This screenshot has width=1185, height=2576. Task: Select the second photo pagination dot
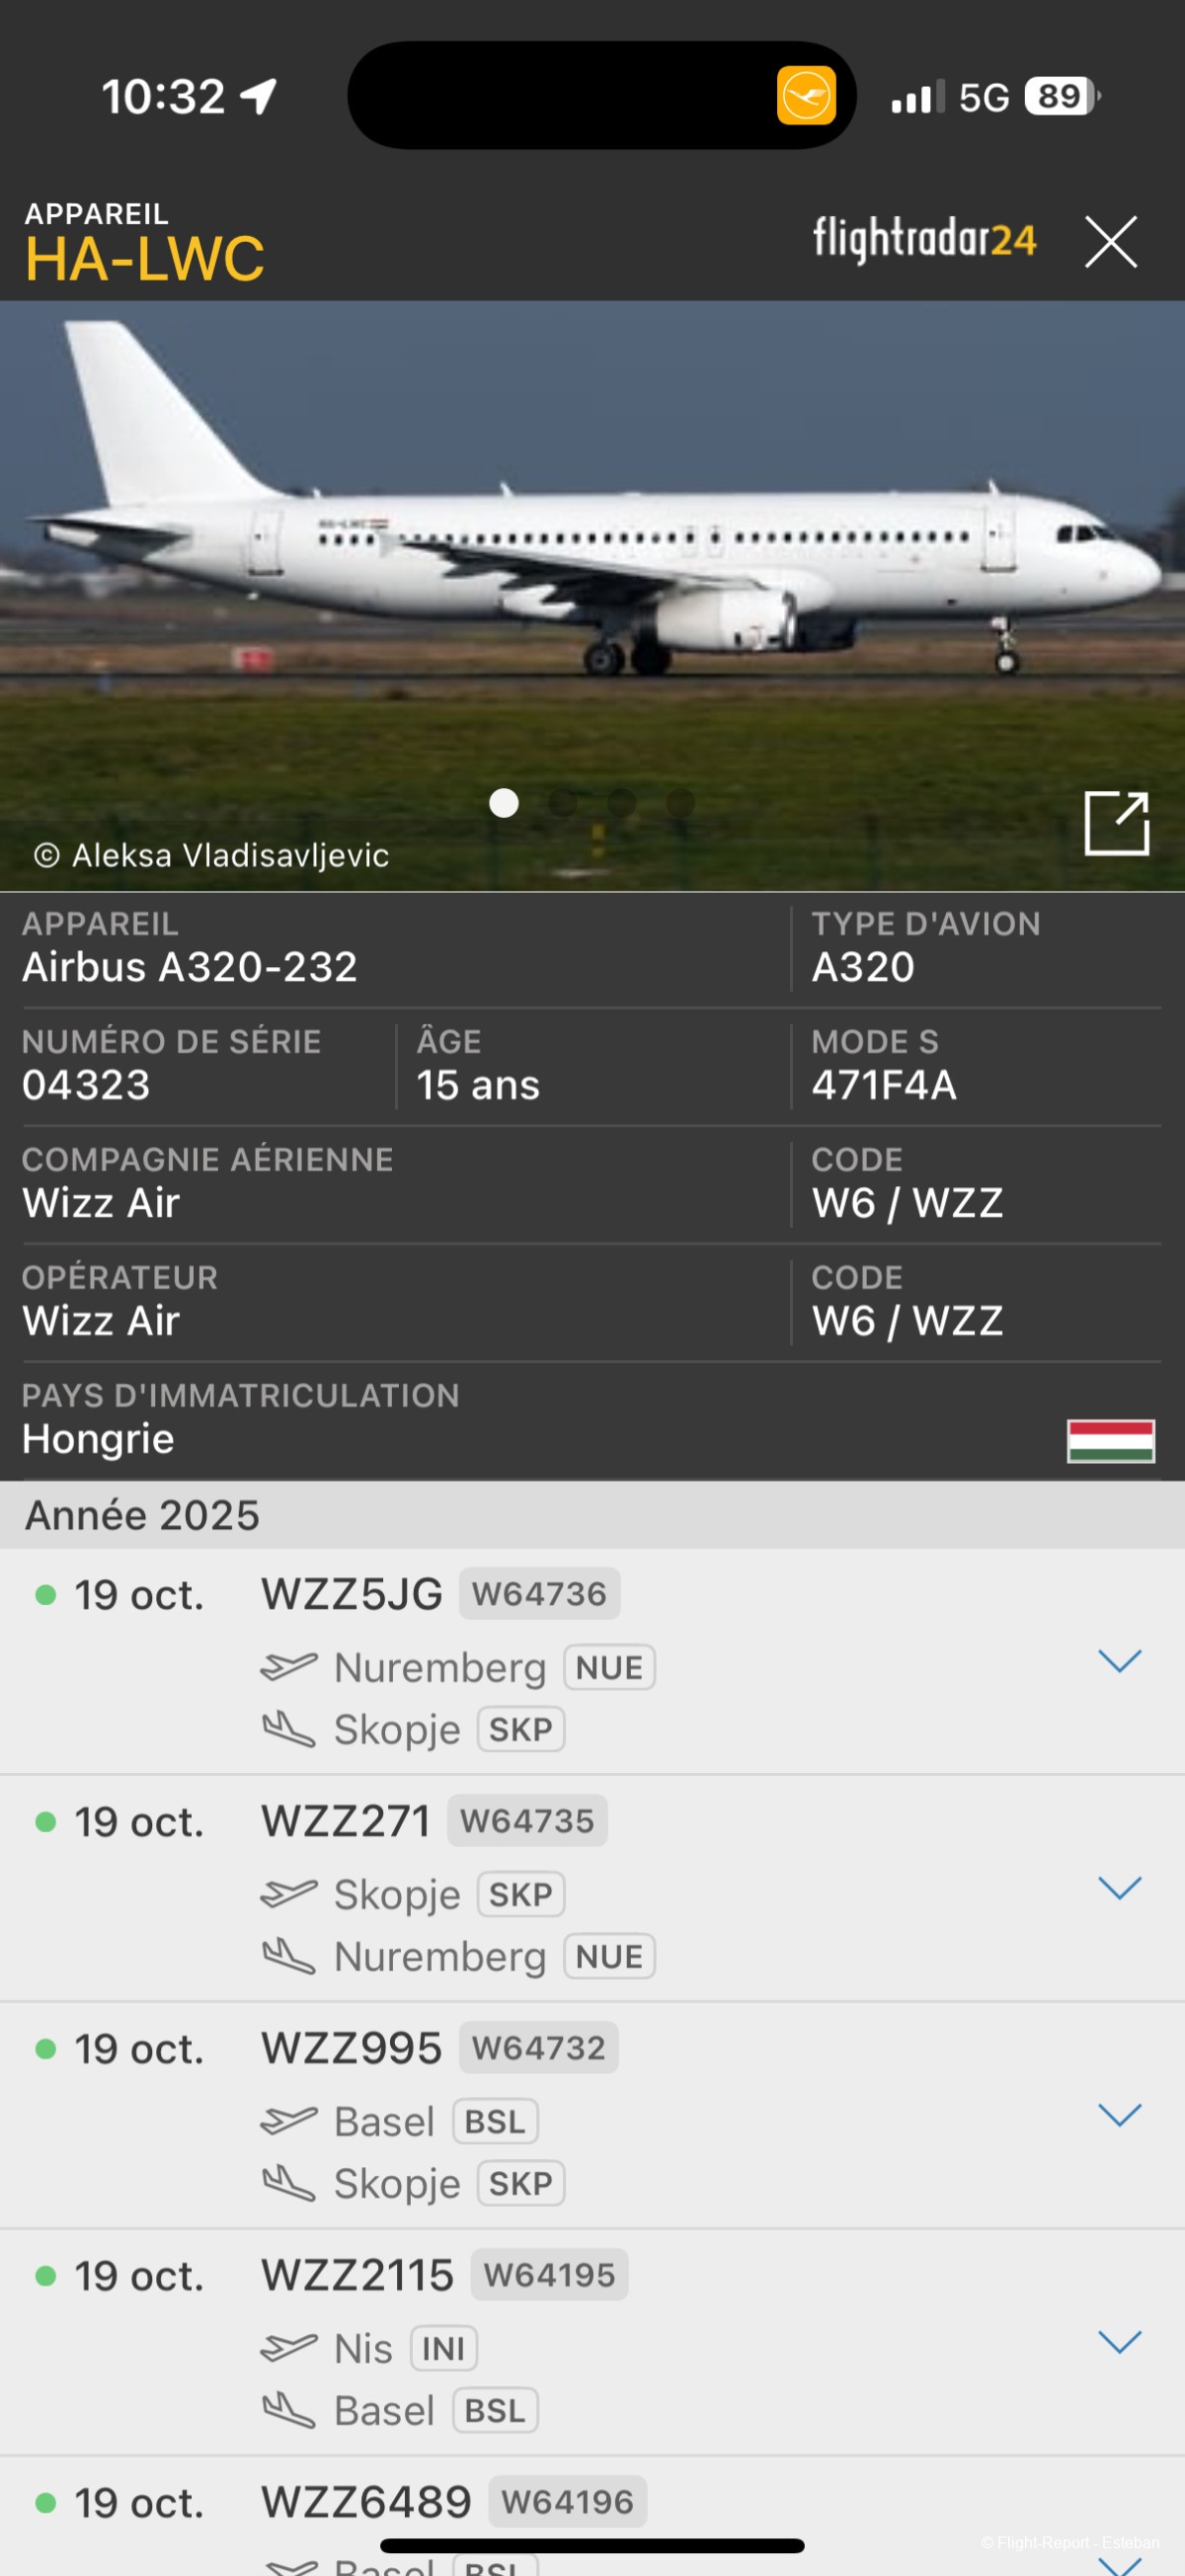click(x=563, y=802)
